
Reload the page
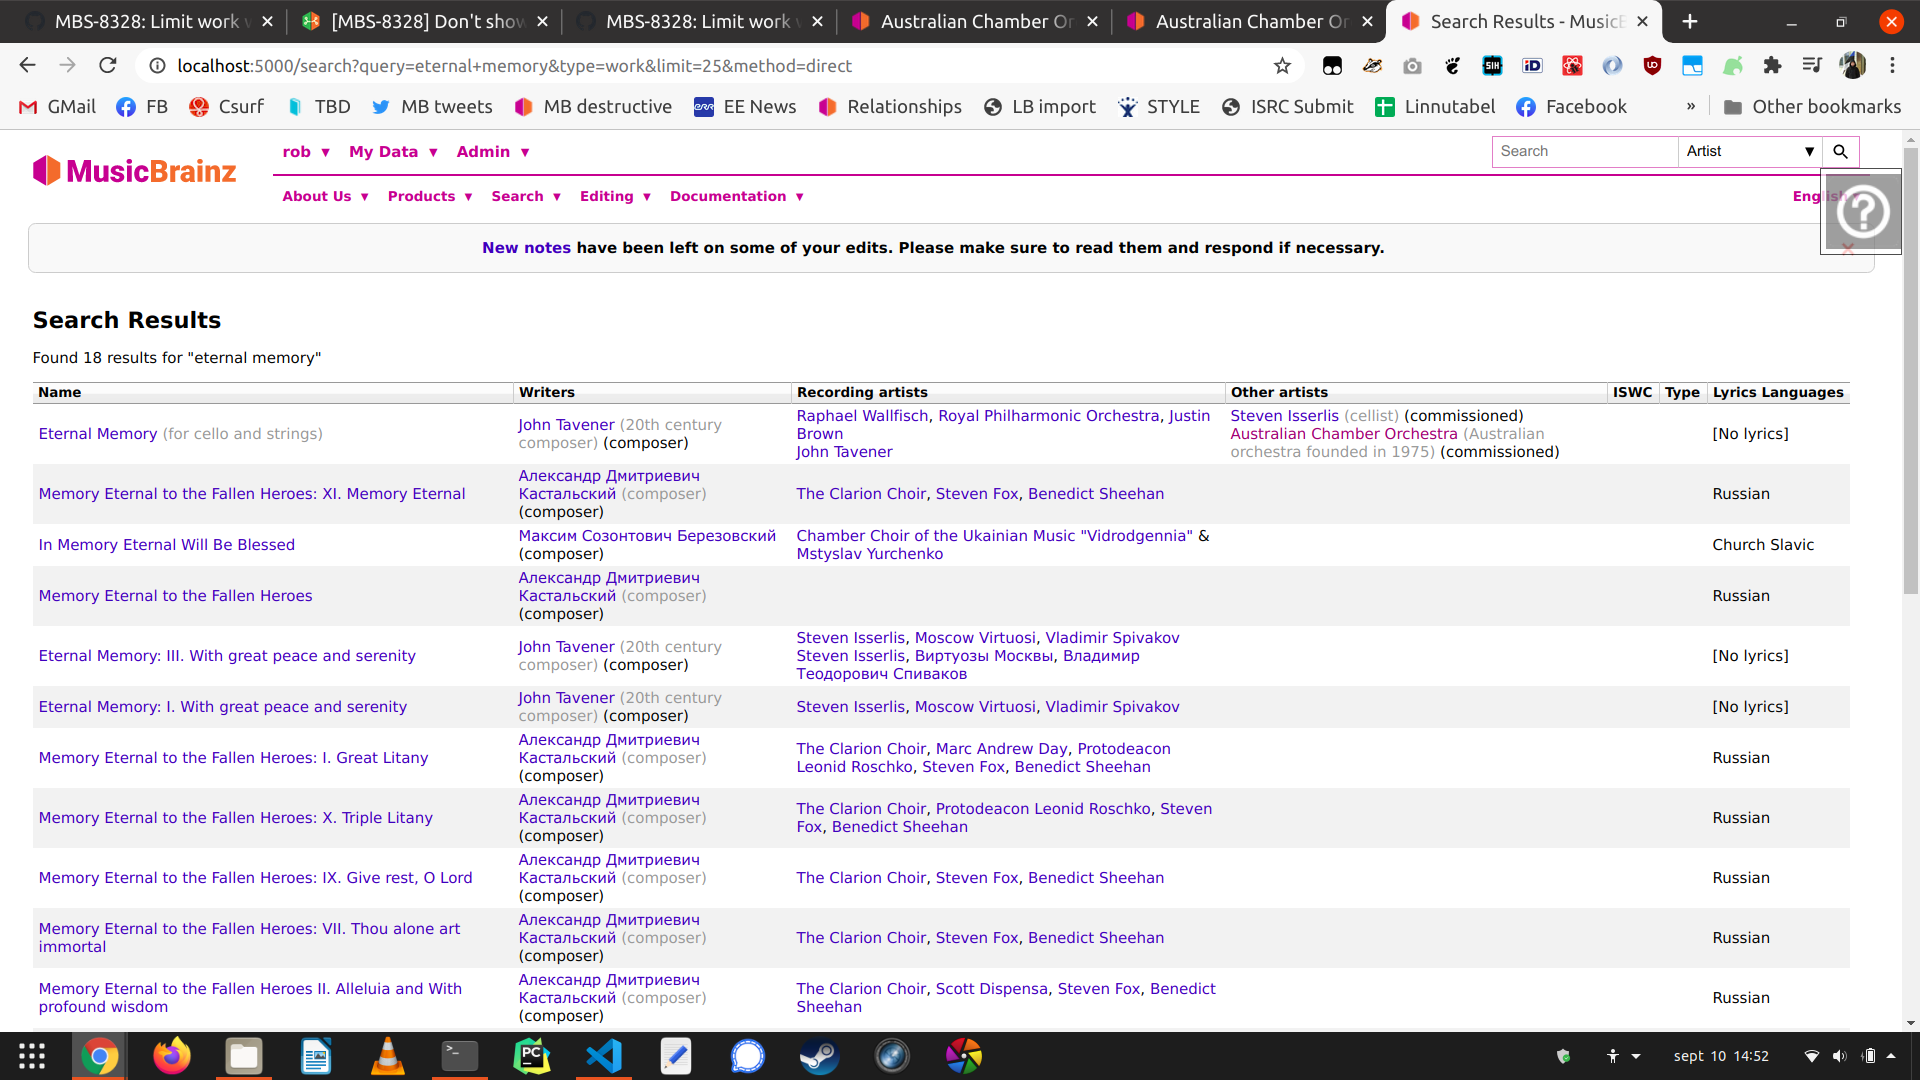tap(108, 66)
